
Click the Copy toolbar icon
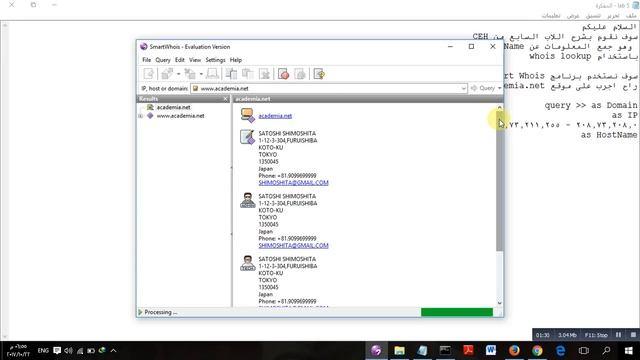[x=231, y=74]
